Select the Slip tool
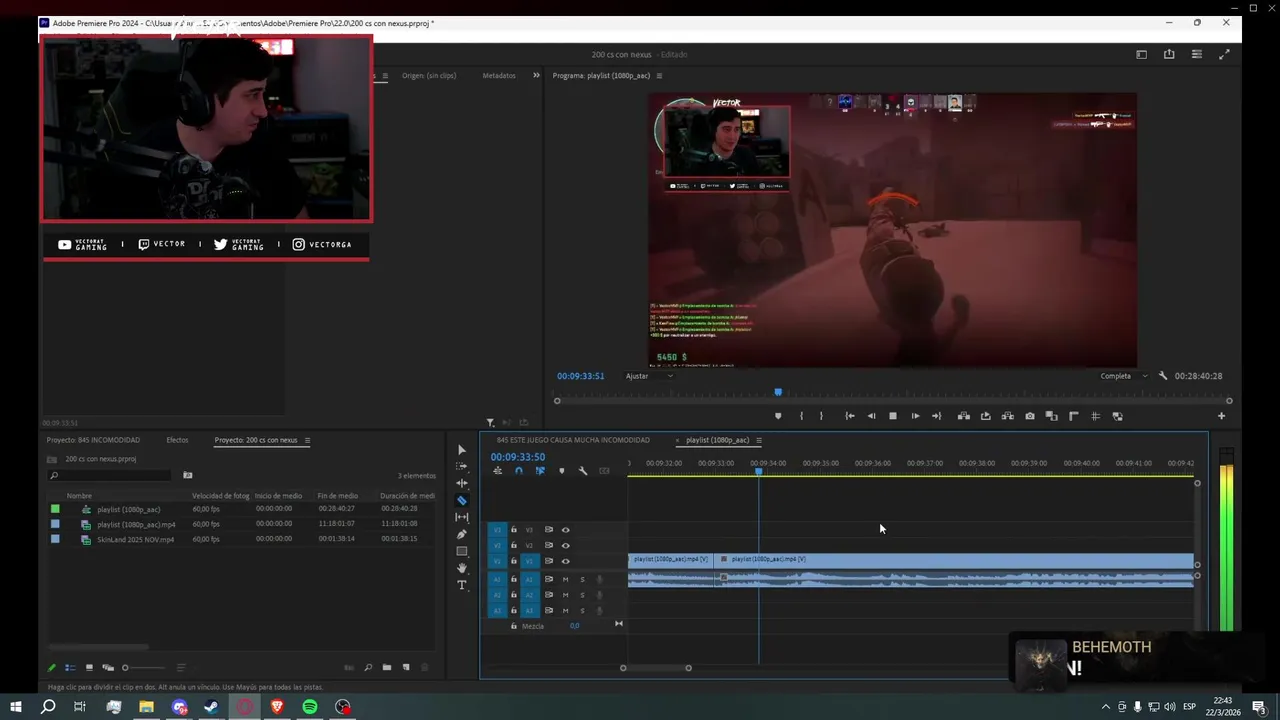This screenshot has width=1280, height=720. 461,518
